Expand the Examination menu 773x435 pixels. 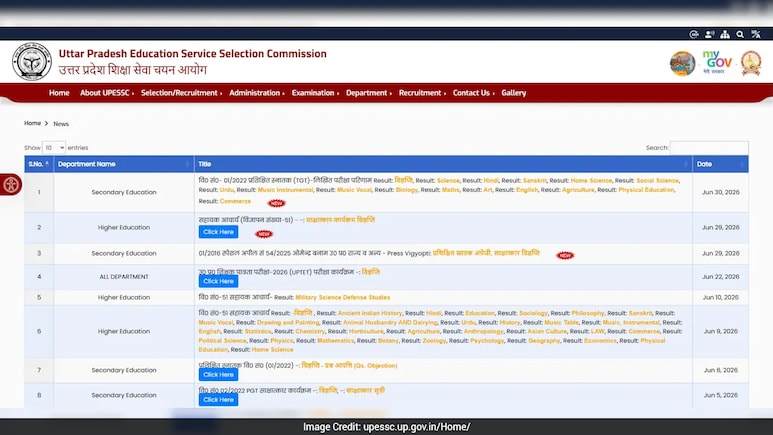tap(315, 93)
